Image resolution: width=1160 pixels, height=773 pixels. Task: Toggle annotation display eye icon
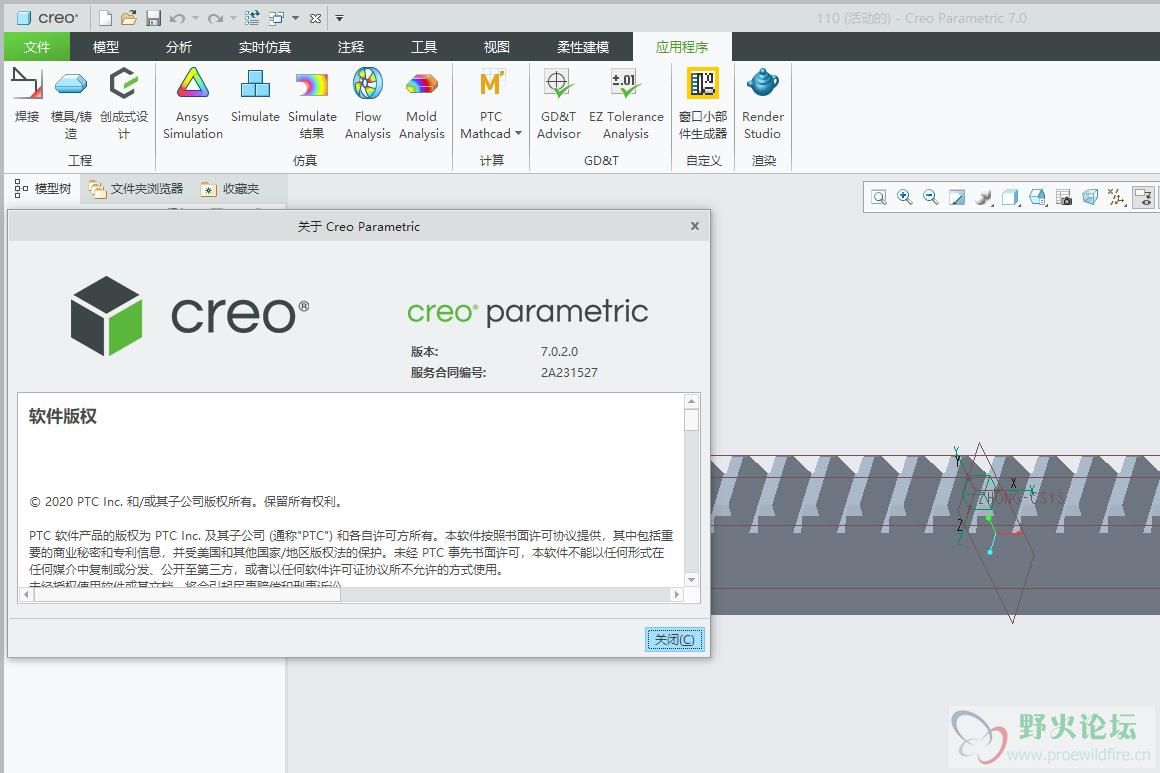(1144, 198)
